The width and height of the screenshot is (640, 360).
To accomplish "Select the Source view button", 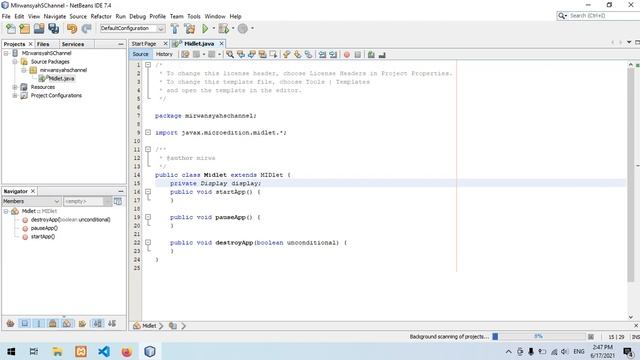I will pyautogui.click(x=140, y=54).
